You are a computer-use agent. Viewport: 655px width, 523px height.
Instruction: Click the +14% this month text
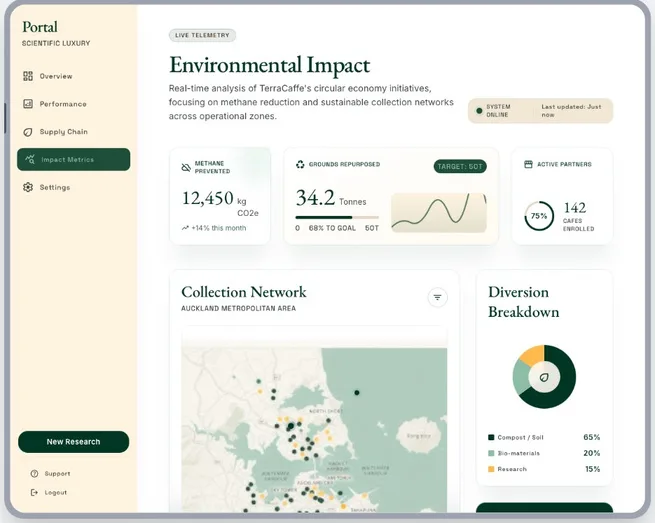pos(218,228)
